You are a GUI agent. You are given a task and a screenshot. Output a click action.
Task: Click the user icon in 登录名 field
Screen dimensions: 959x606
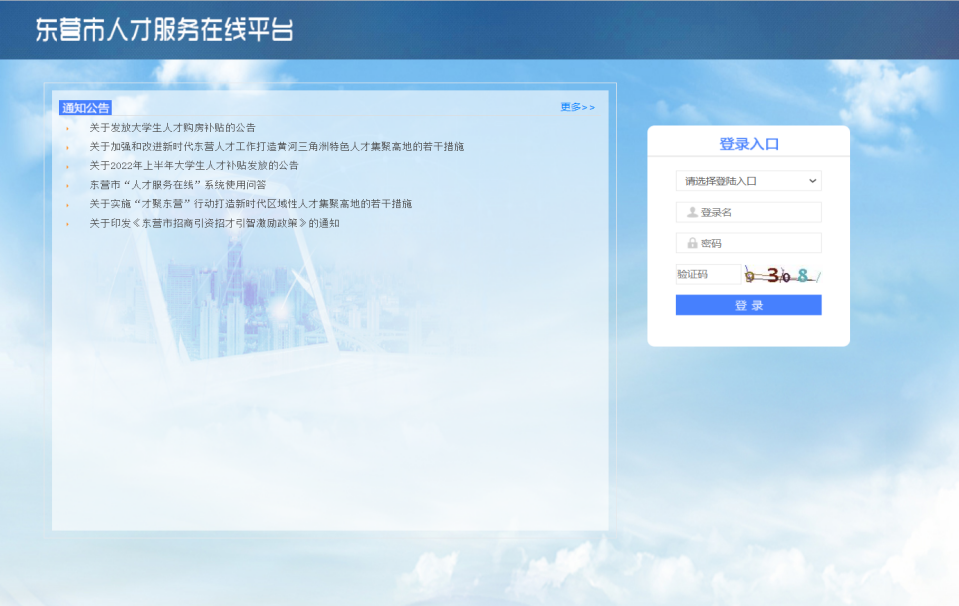692,212
